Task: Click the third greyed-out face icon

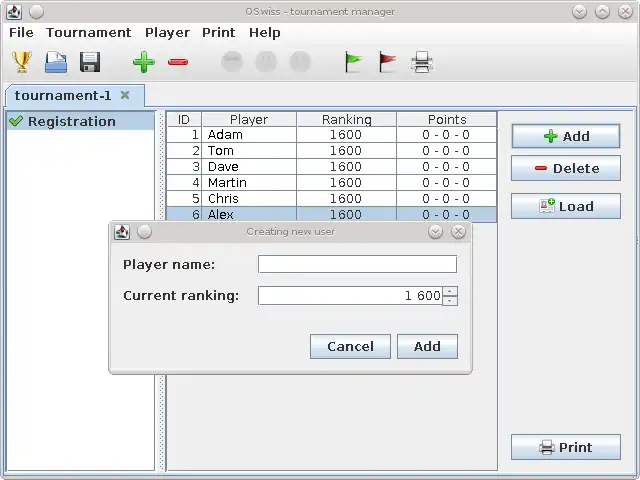Action: pos(300,62)
